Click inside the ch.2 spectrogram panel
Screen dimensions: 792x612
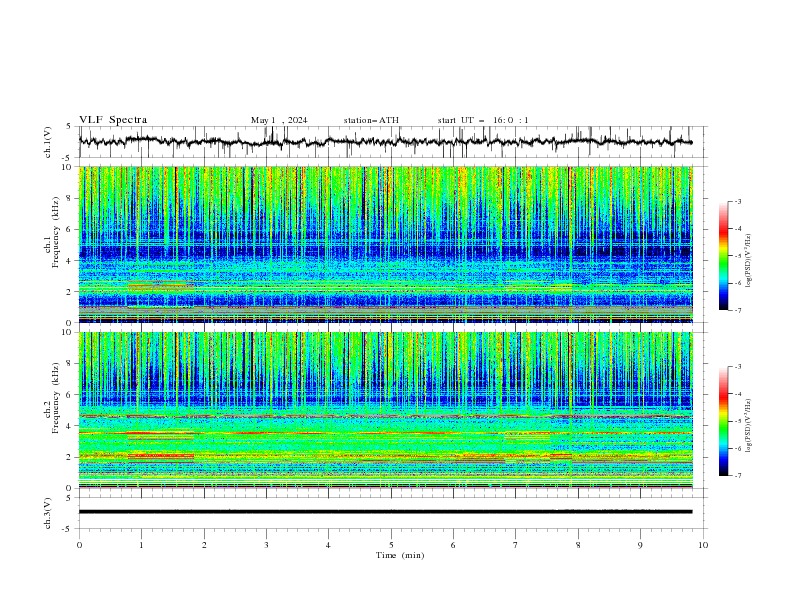coord(385,410)
